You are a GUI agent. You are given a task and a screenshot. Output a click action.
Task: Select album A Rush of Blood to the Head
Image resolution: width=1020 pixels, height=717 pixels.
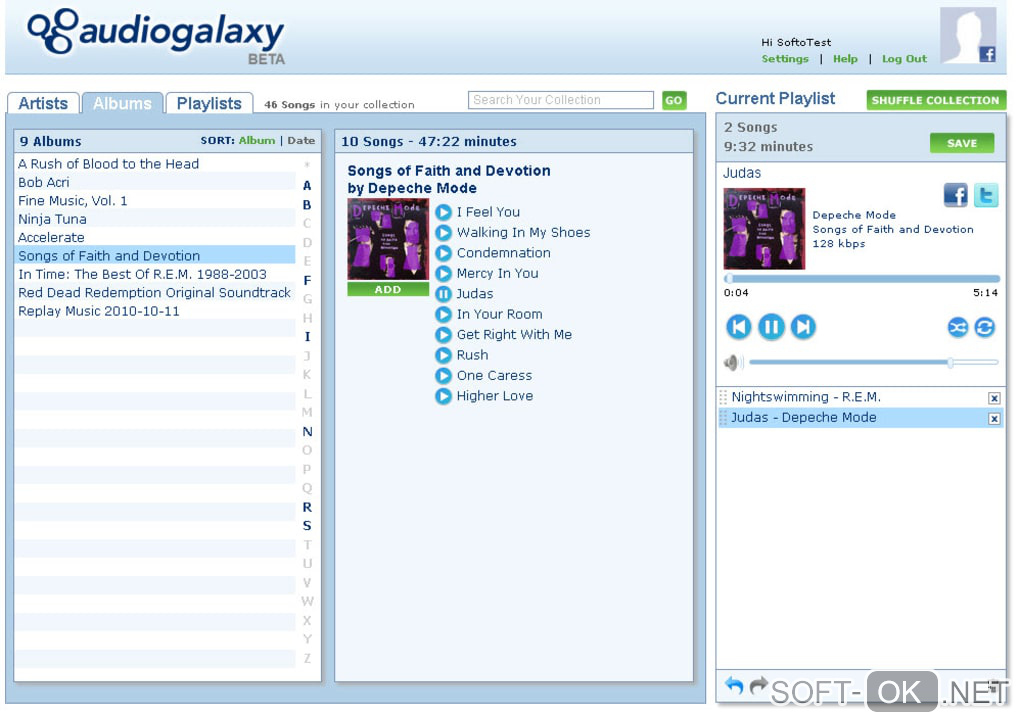pos(155,164)
